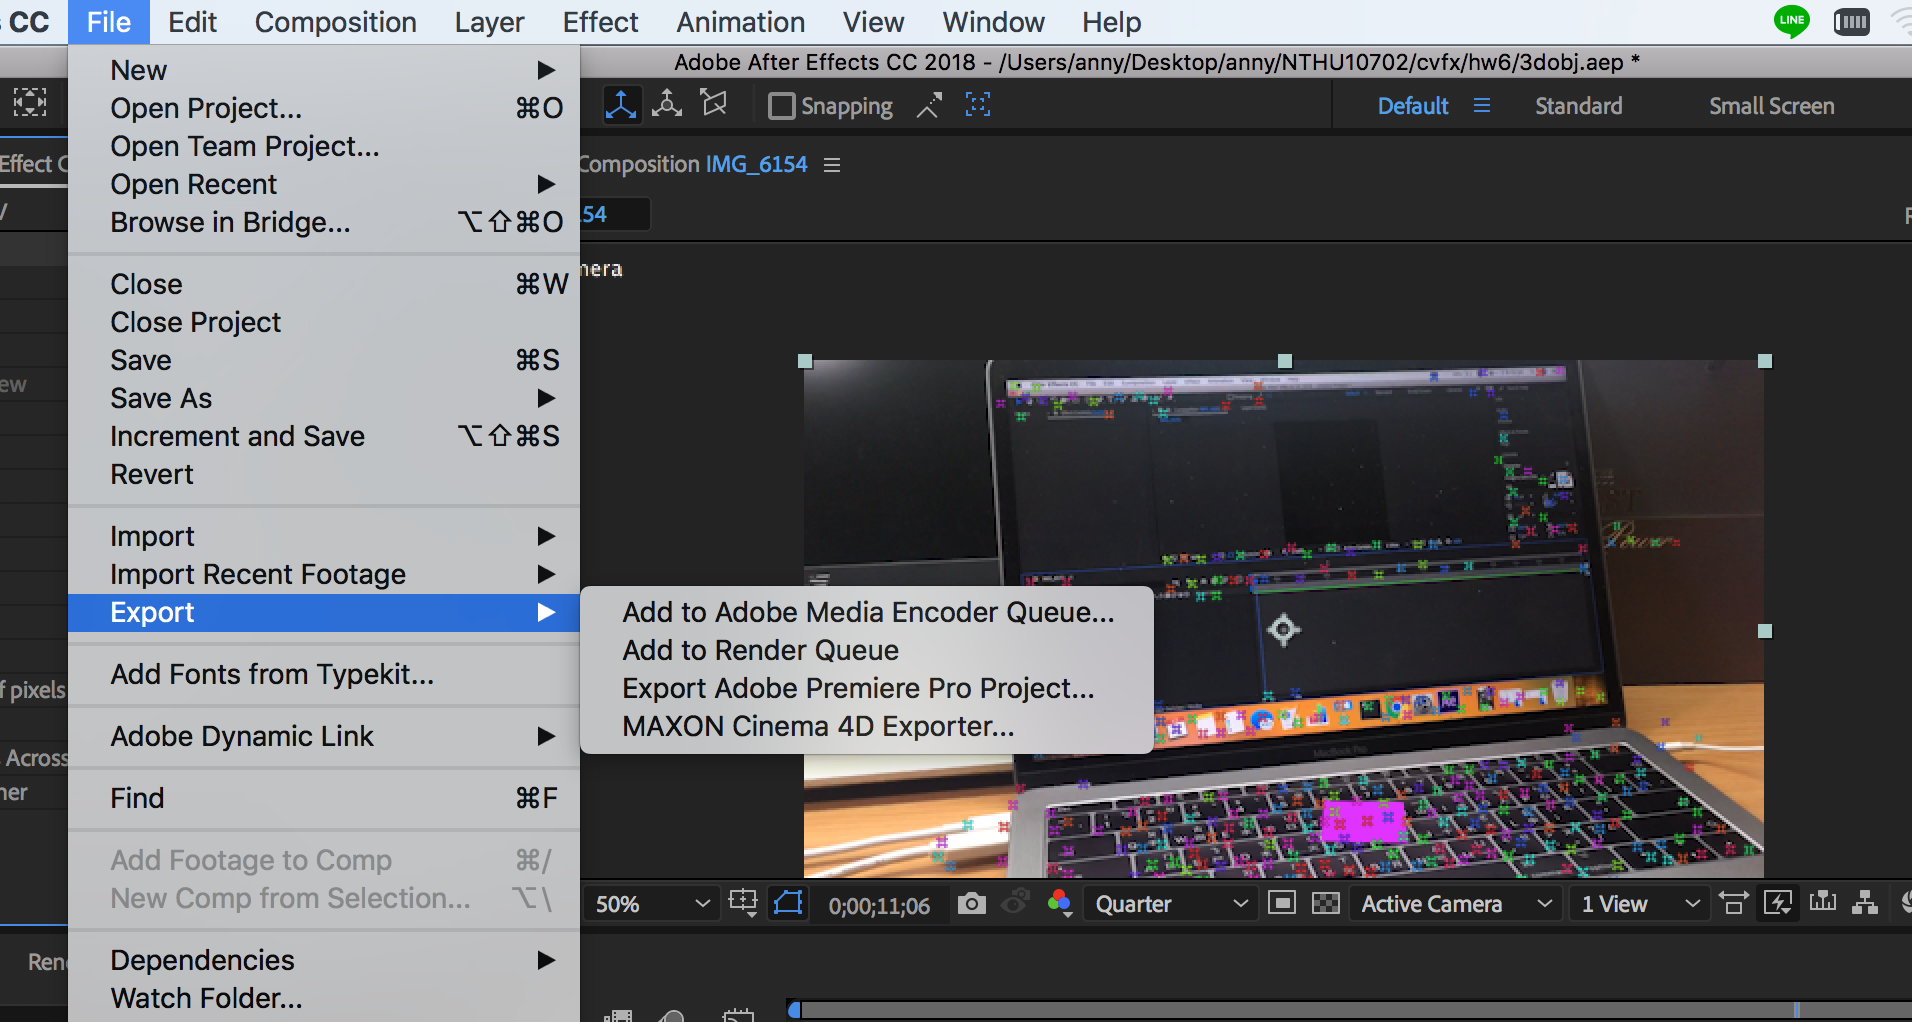
Task: Open the 50% magnification dropdown
Action: 652,904
